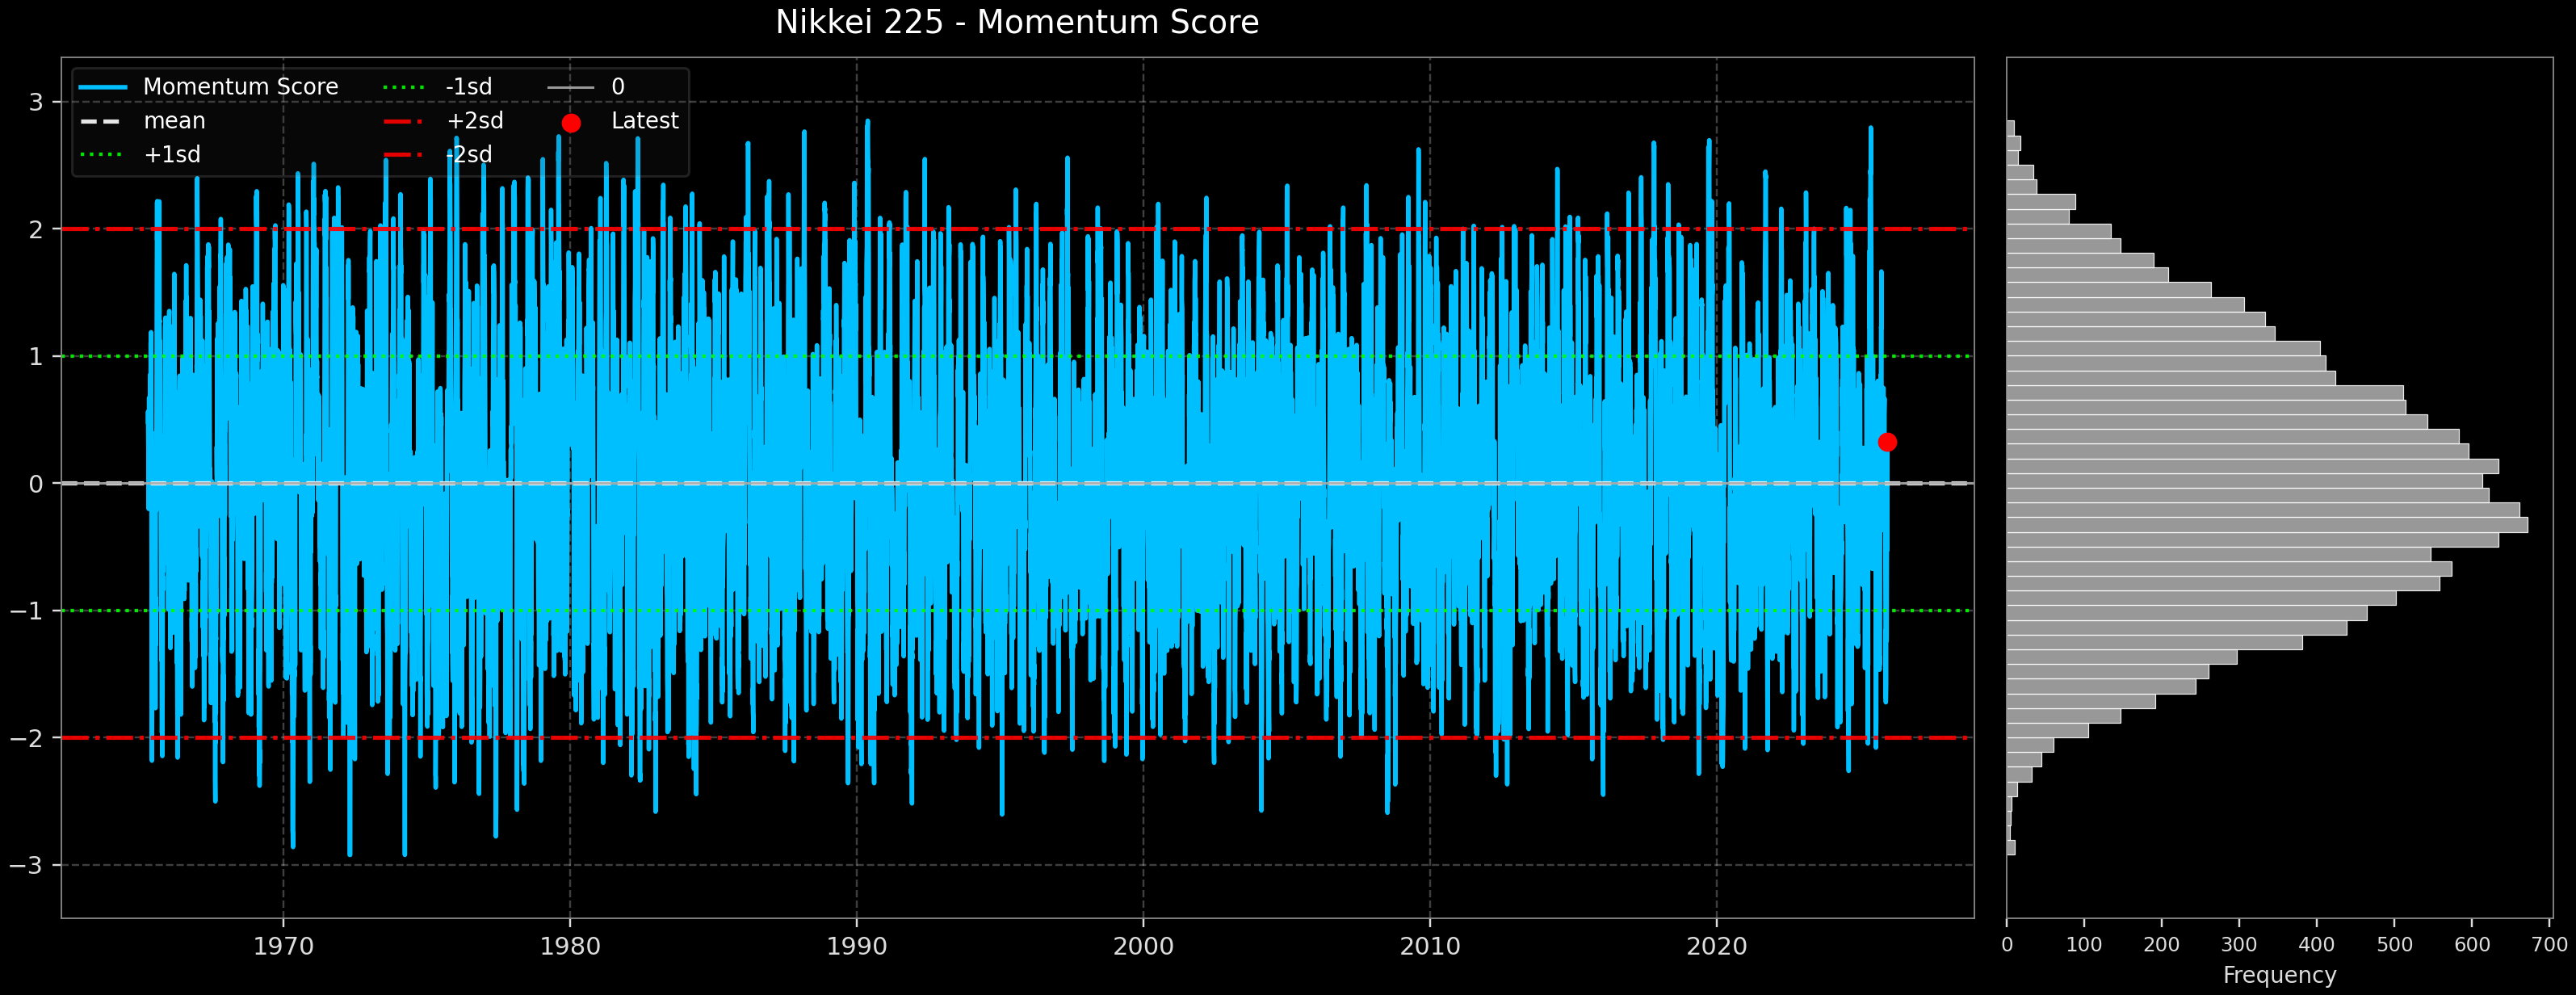Click the y-axis tick label −3
Image resolution: width=2576 pixels, height=995 pixels.
[x=27, y=865]
